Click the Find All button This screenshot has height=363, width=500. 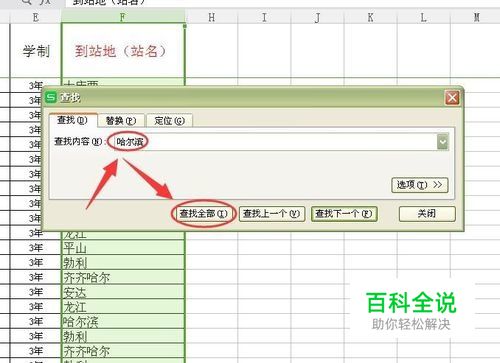point(203,214)
